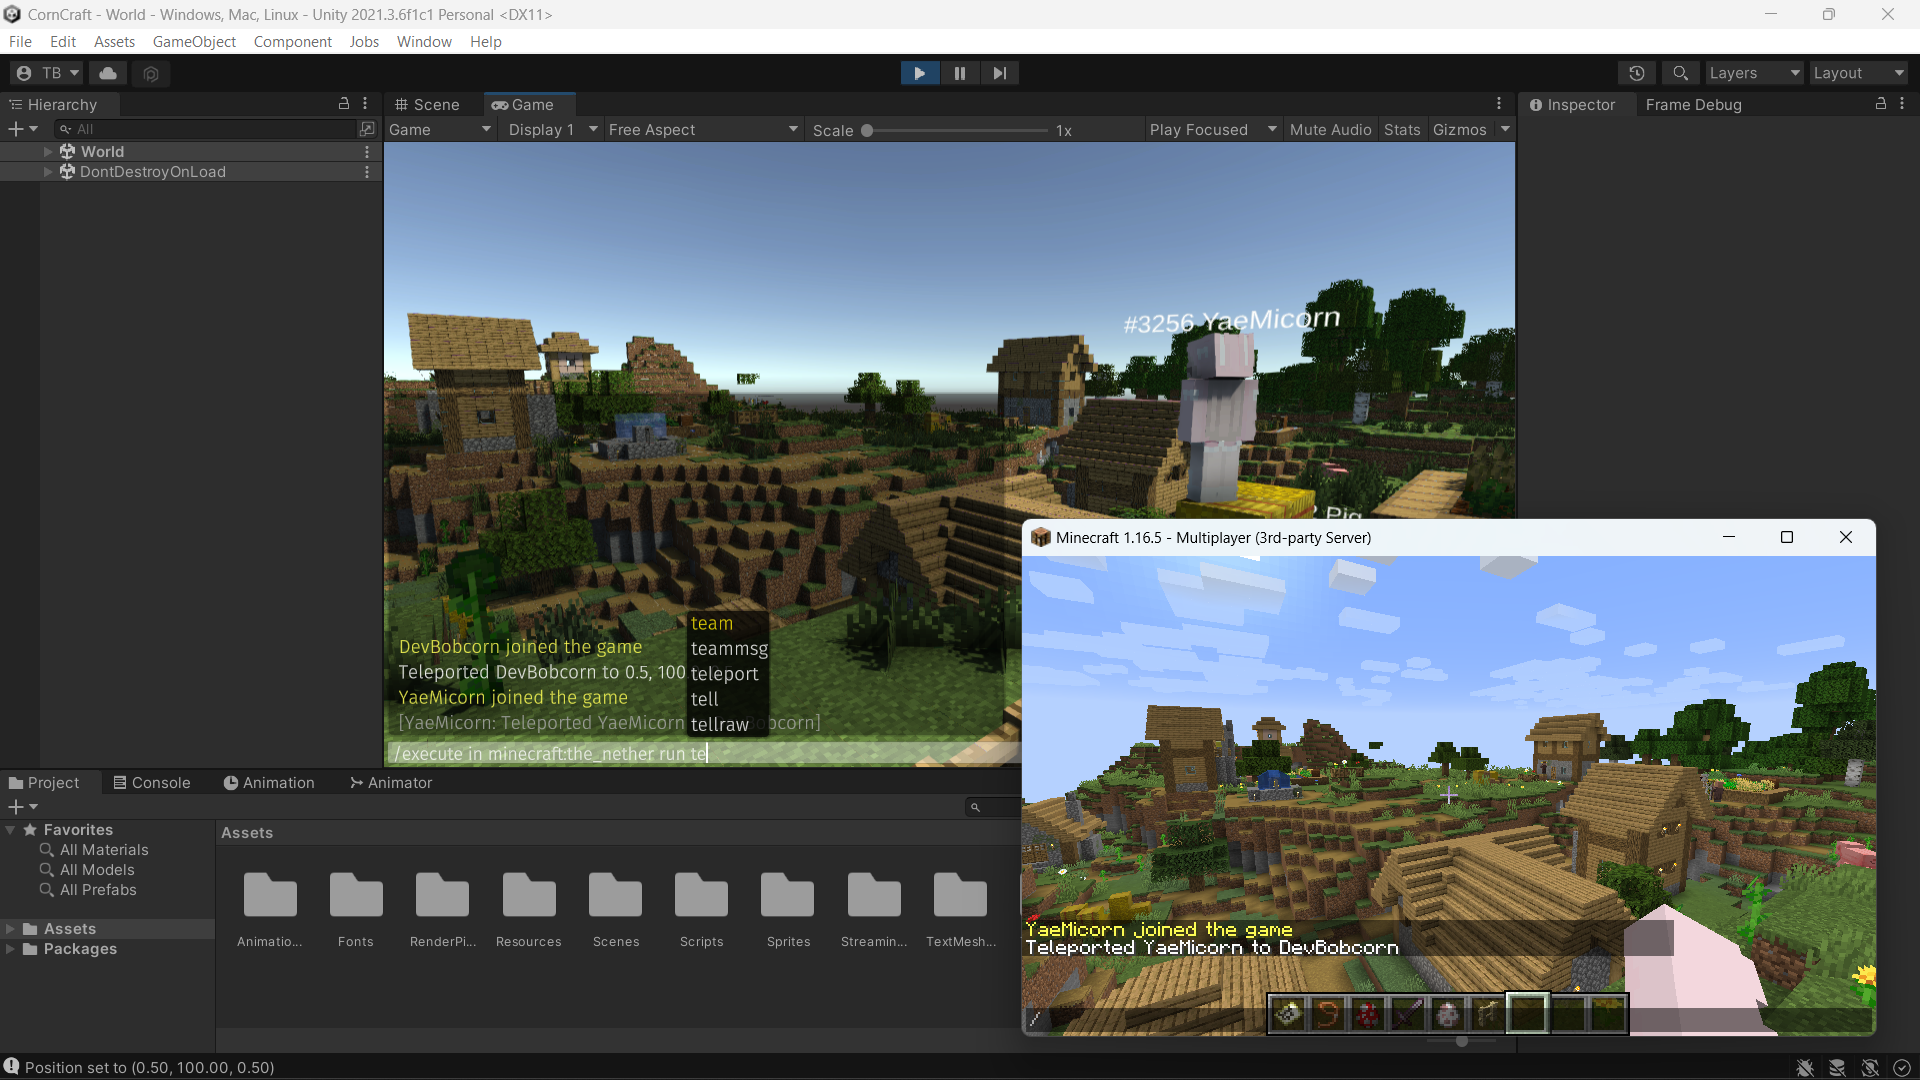
Task: Select teleport from command suggestions
Action: tap(724, 674)
